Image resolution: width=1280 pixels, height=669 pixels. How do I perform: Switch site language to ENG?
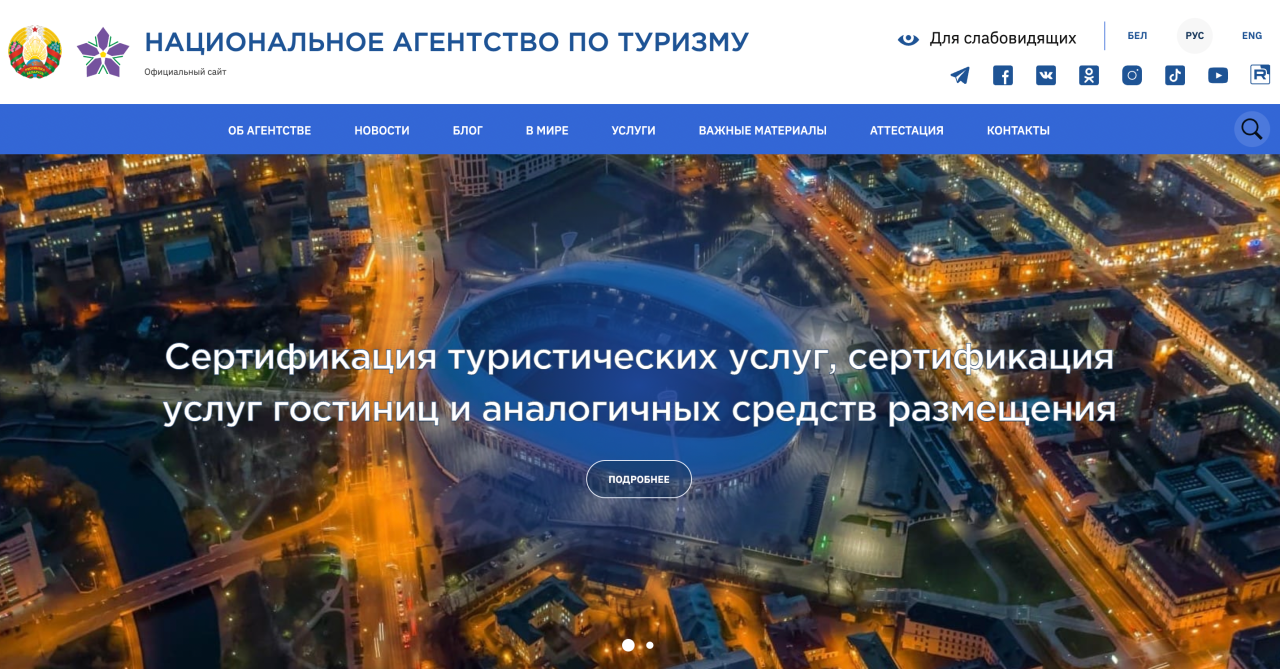click(x=1251, y=35)
